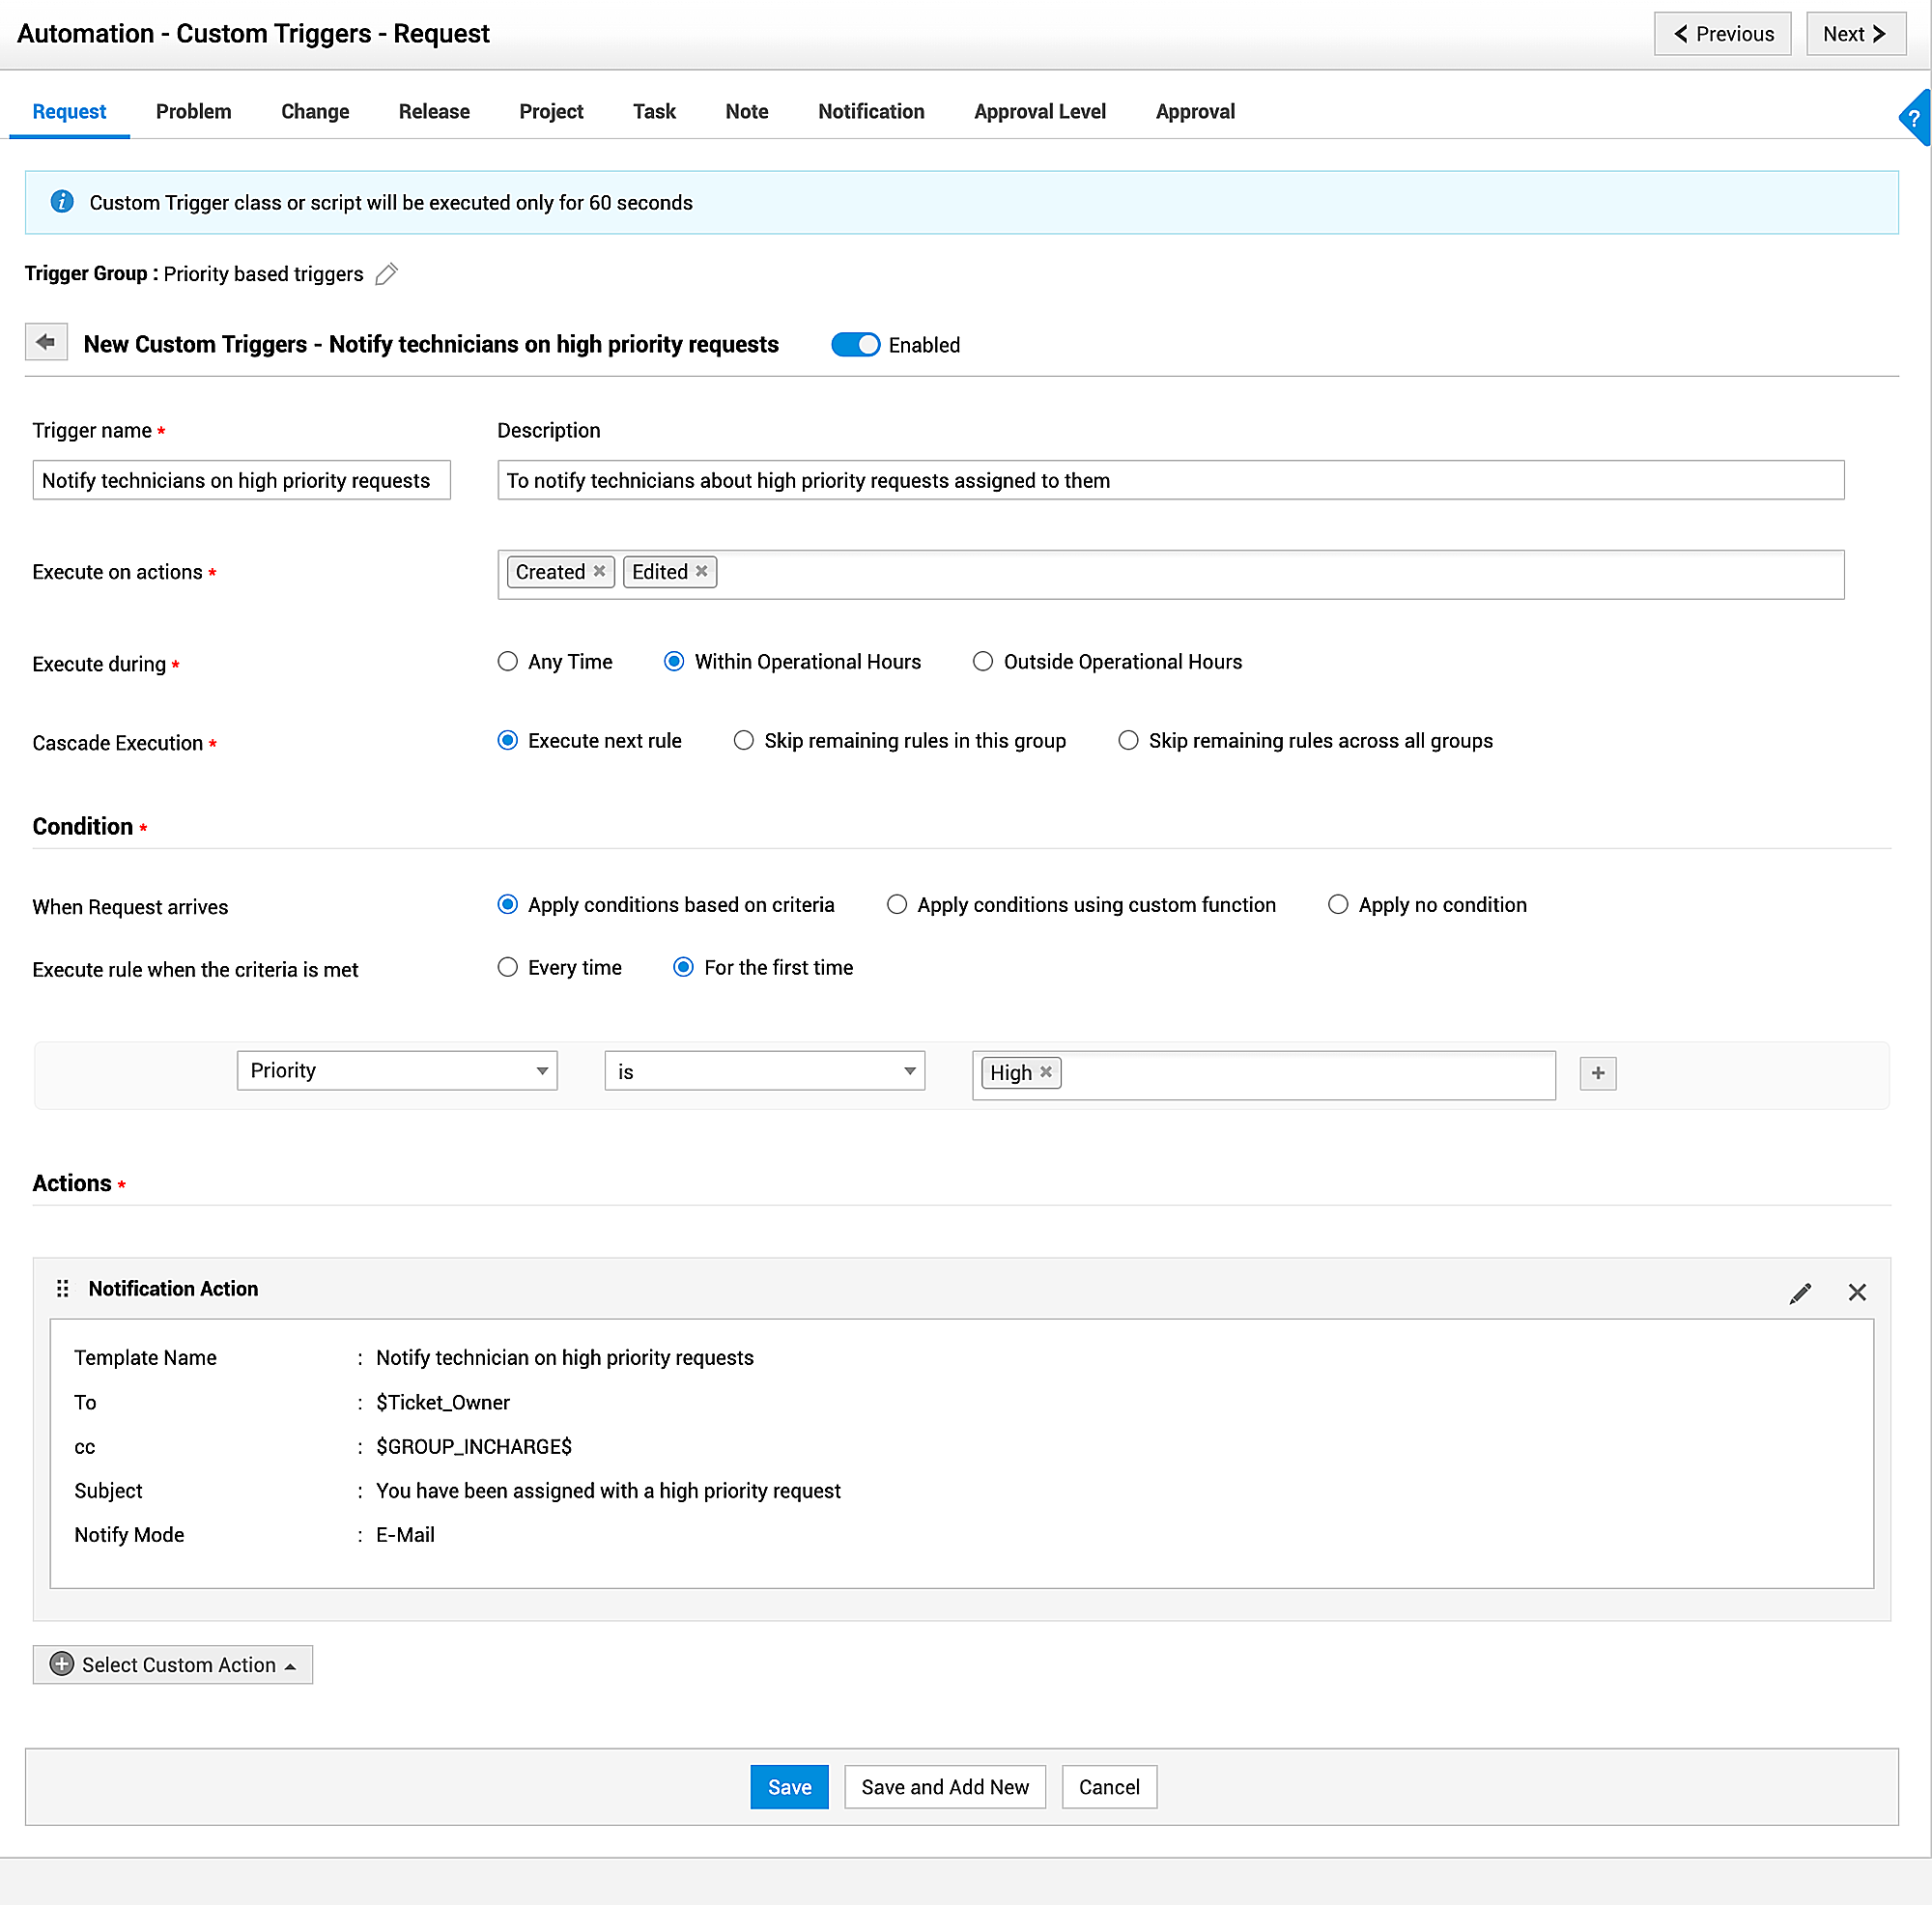Click the Save and Add New button

pyautogui.click(x=945, y=1788)
